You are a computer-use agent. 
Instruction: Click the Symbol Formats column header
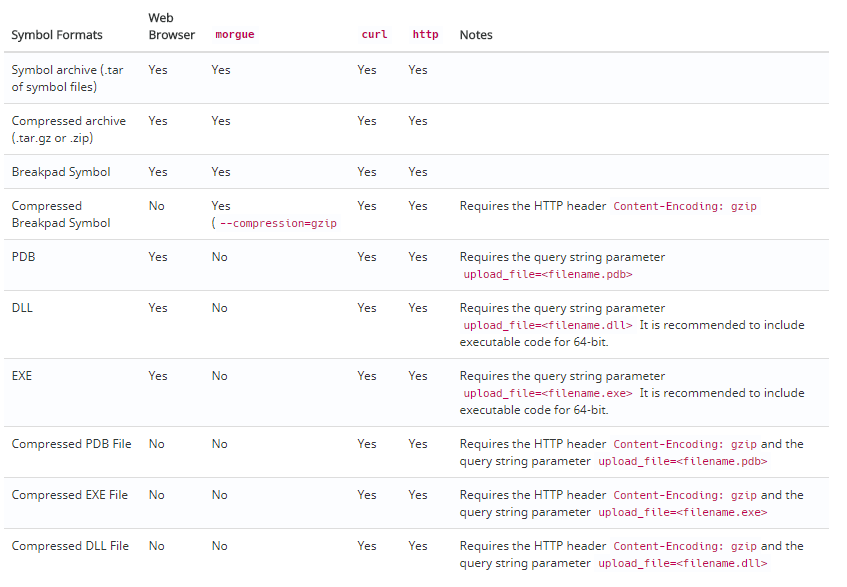click(57, 35)
